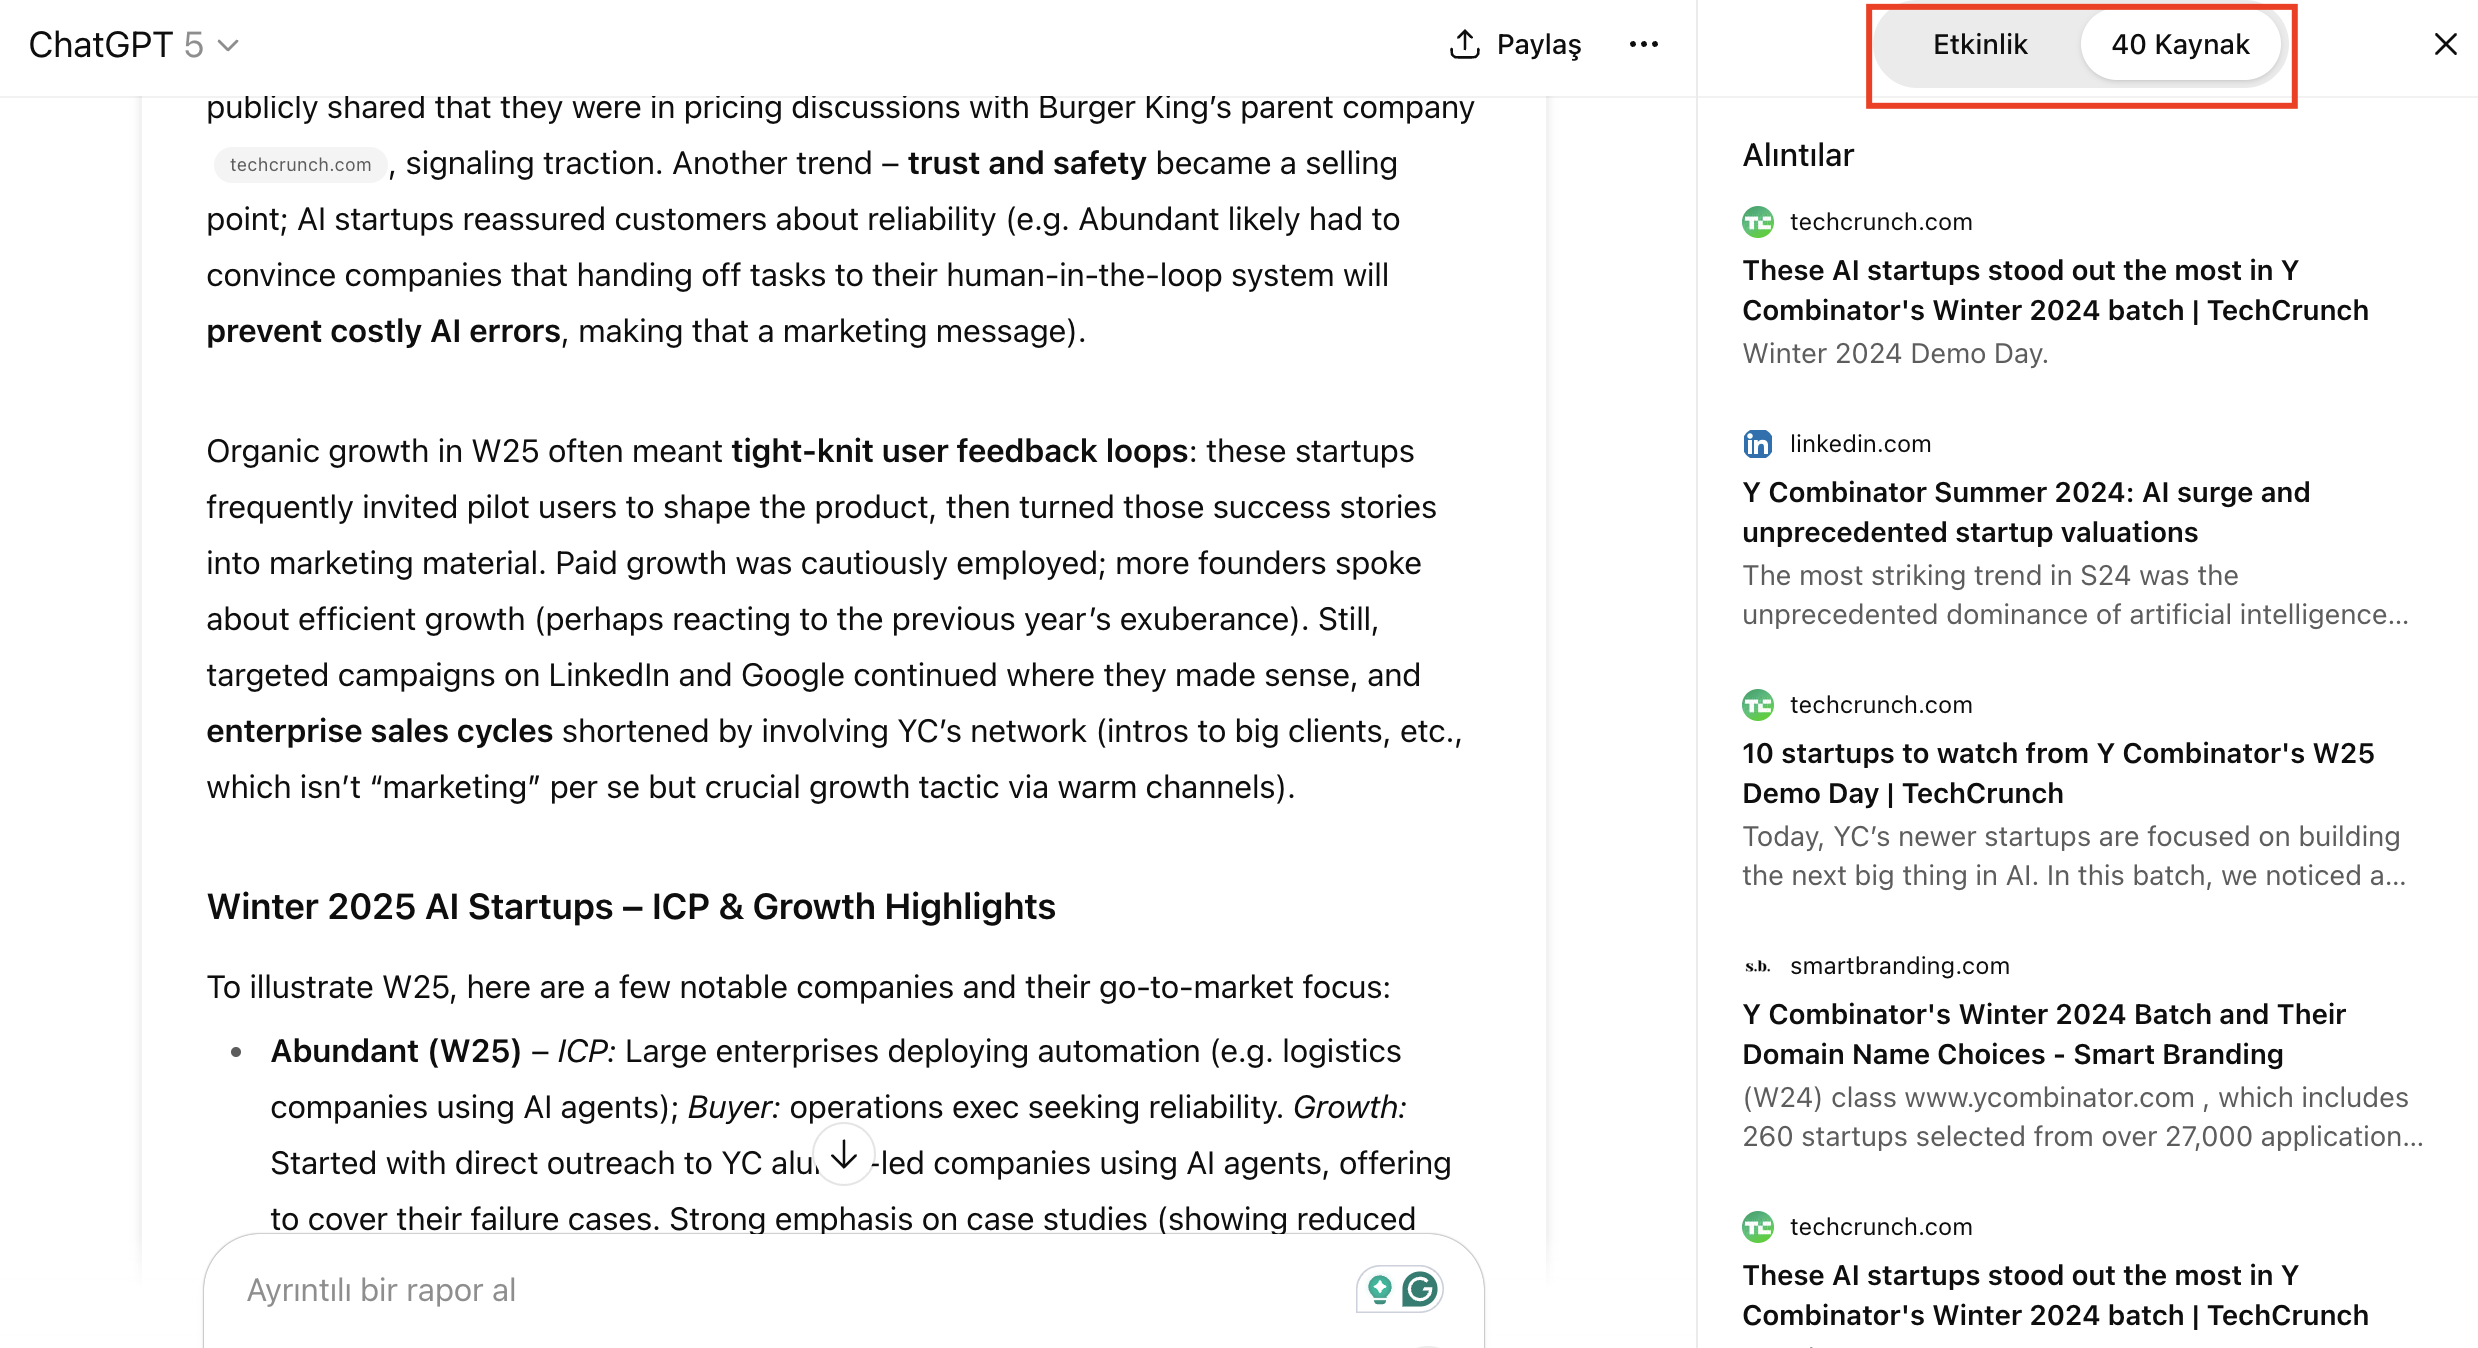Viewport: 2478px width, 1348px height.
Task: Click the inline techcrunch.com citation chip
Action: [x=300, y=165]
